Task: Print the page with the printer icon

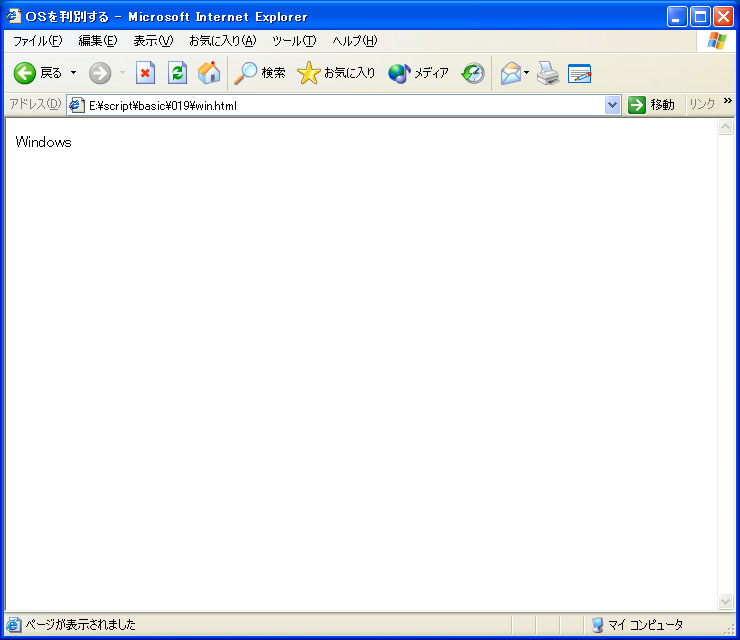Action: 548,73
